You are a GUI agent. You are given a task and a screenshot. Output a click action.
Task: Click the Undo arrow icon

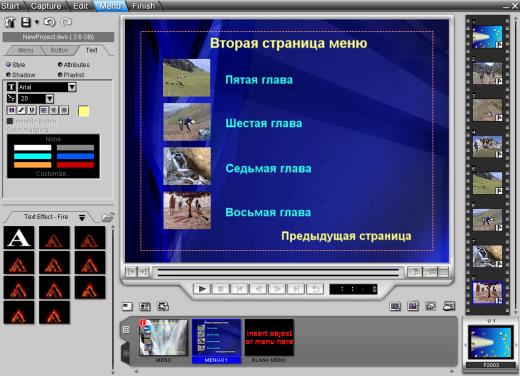pos(50,22)
